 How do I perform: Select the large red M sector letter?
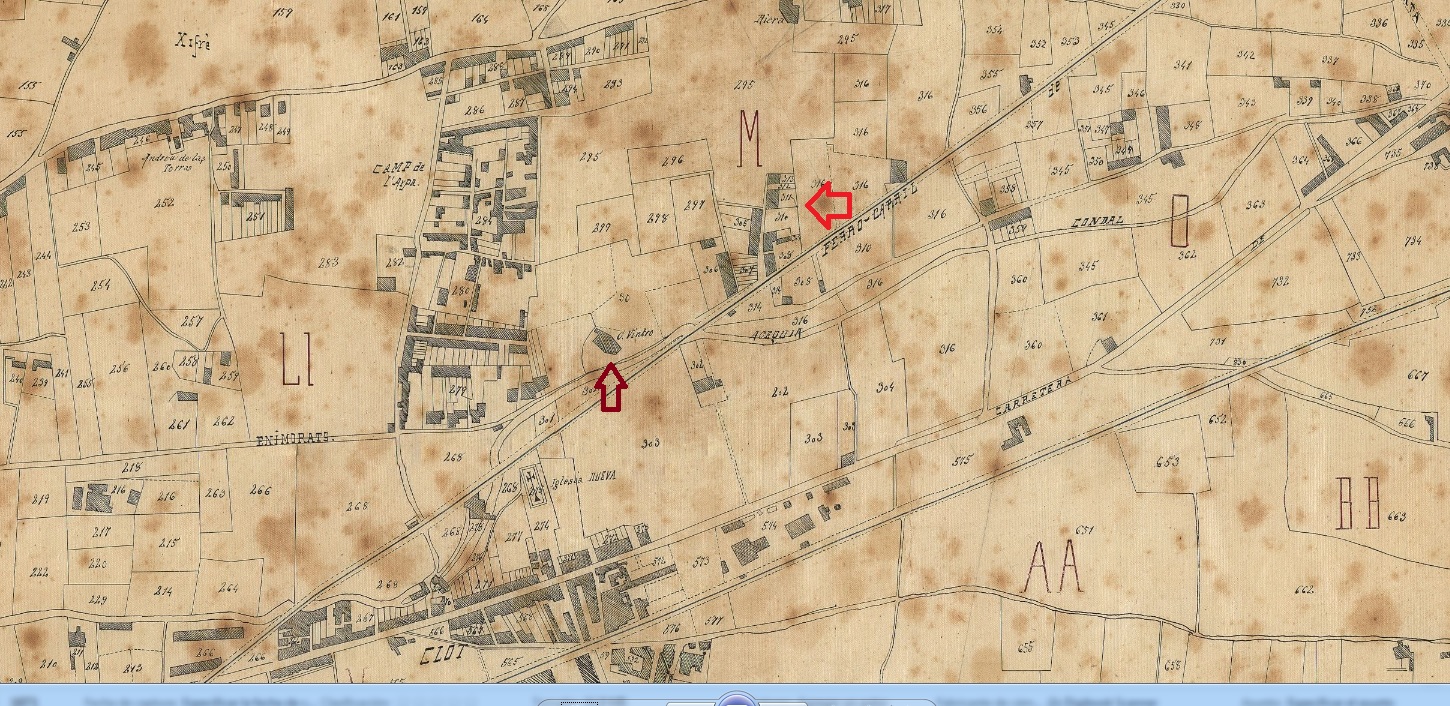[749, 139]
